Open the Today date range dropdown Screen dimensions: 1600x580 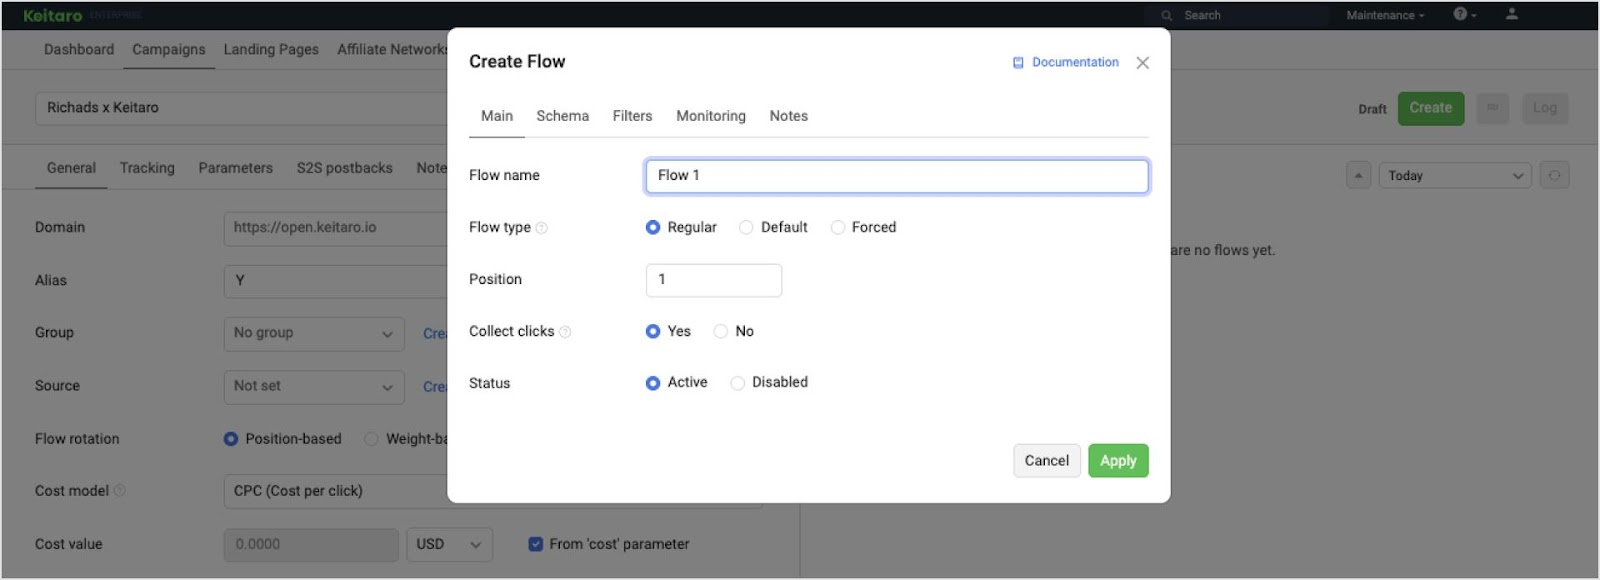point(1455,176)
